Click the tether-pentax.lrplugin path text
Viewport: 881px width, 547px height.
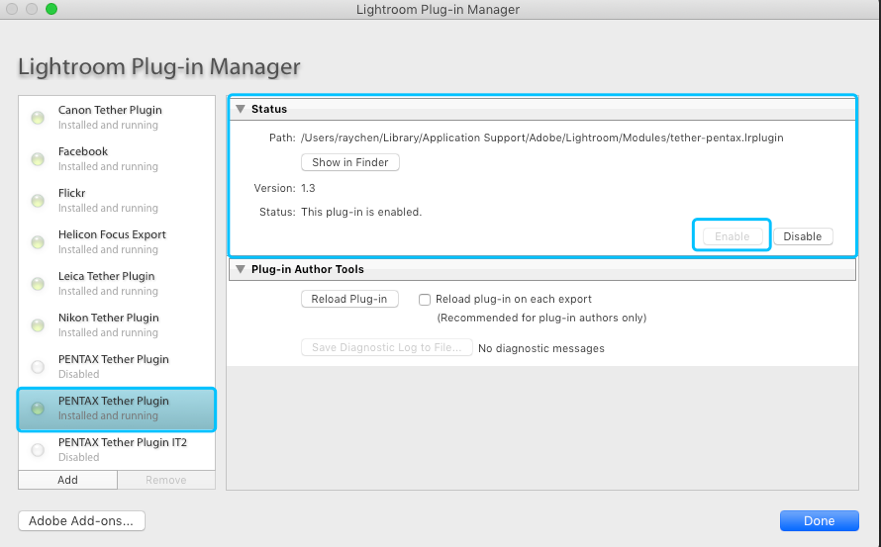(542, 138)
